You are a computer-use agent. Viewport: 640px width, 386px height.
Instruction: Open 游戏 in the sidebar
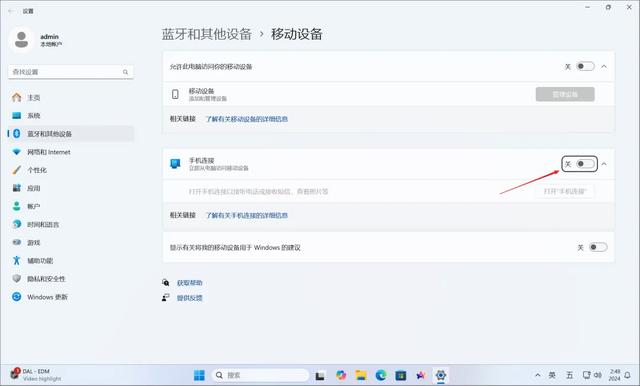[71, 242]
